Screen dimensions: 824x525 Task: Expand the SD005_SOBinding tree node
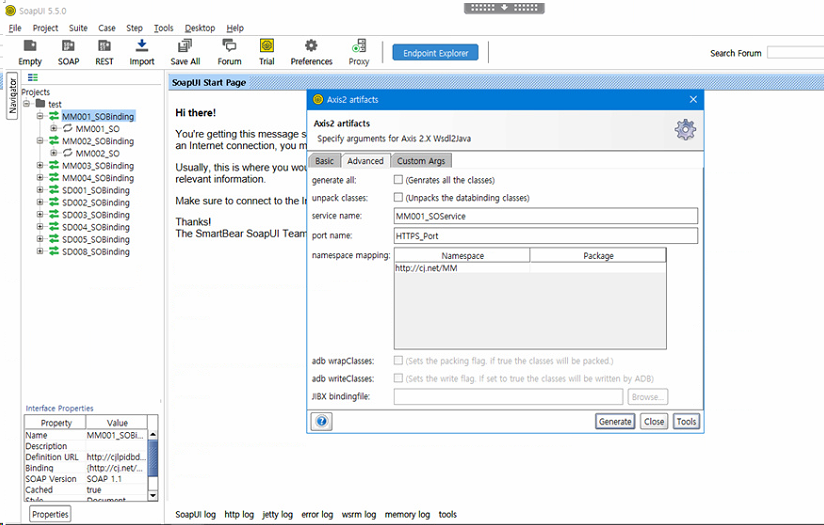point(39,239)
